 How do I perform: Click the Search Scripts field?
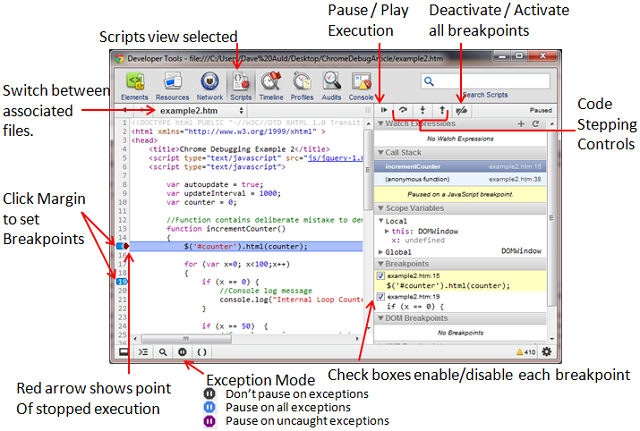point(485,82)
